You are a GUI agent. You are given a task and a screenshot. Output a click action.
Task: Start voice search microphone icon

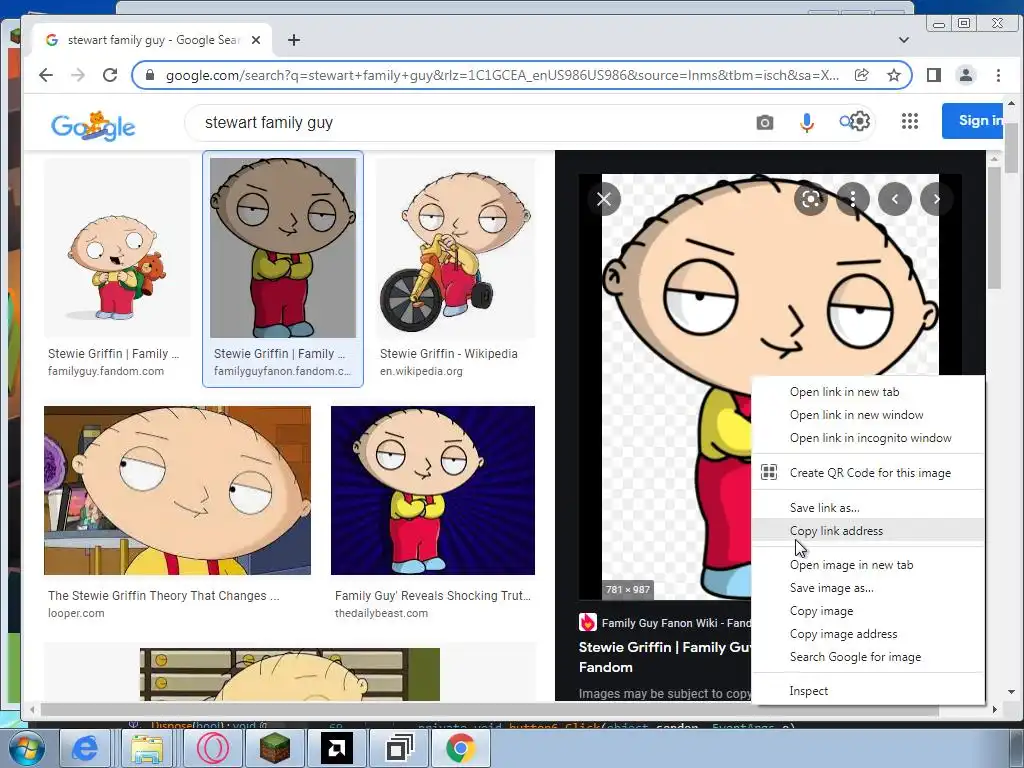[x=807, y=122]
